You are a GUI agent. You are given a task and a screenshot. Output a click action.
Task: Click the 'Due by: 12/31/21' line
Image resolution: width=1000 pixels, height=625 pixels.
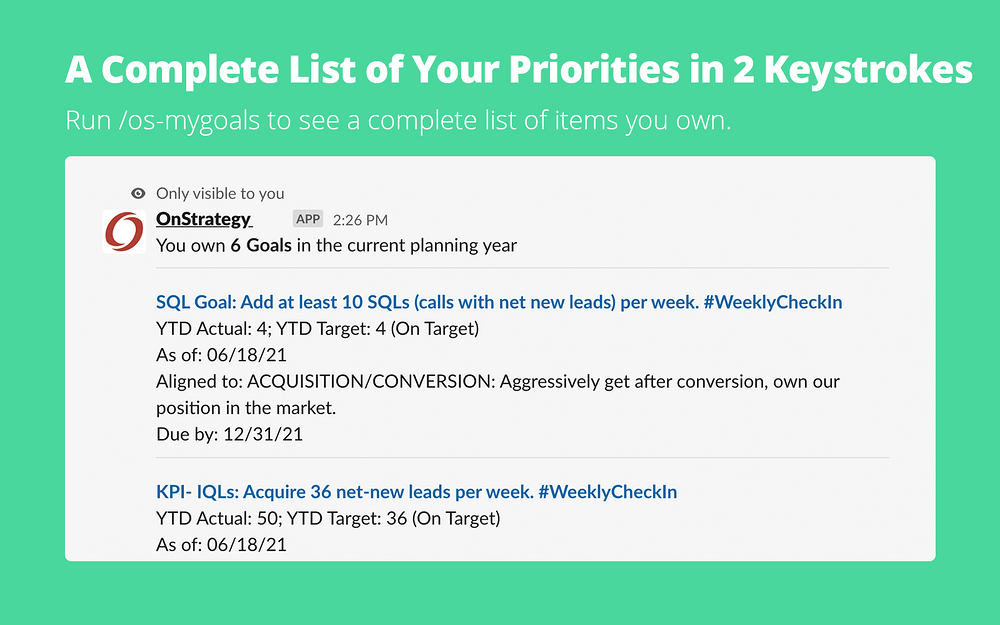(x=230, y=434)
